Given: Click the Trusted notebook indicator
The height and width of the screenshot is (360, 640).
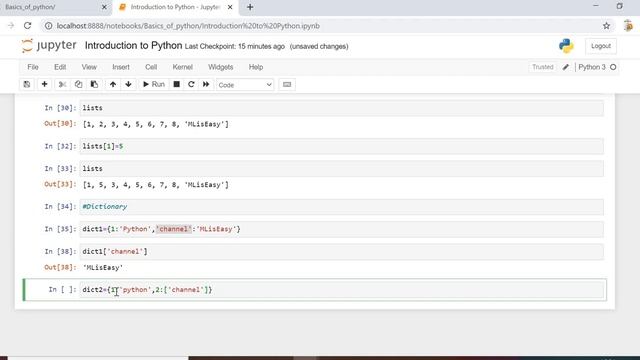Looking at the screenshot, I should click(x=542, y=67).
